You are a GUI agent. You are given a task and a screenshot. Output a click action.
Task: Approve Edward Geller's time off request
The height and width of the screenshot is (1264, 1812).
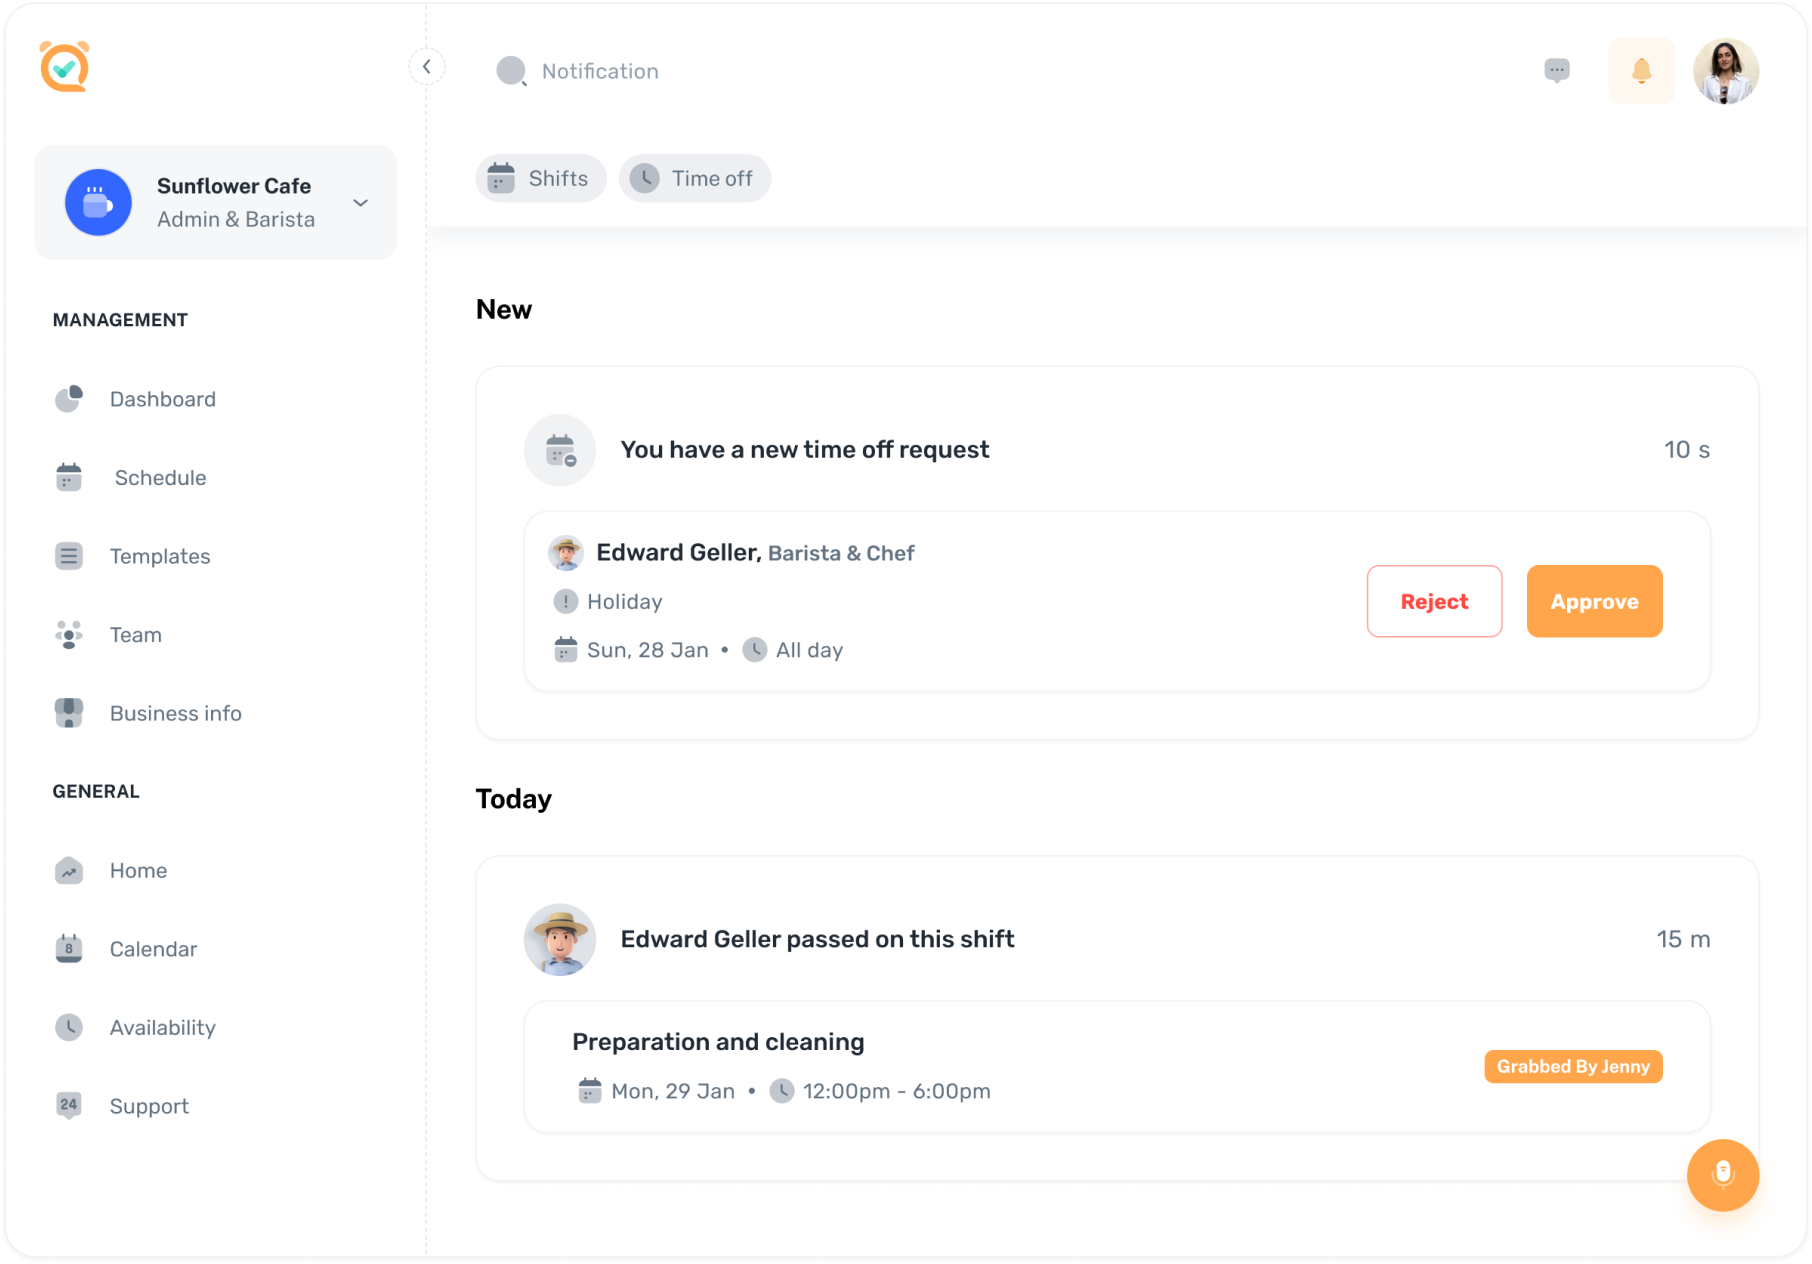(1594, 601)
